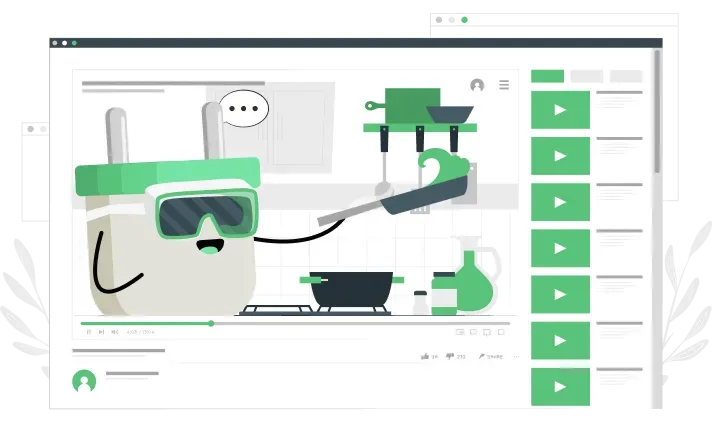Click the green progress knob on the seek bar
This screenshot has height=436, width=712.
[x=211, y=323]
